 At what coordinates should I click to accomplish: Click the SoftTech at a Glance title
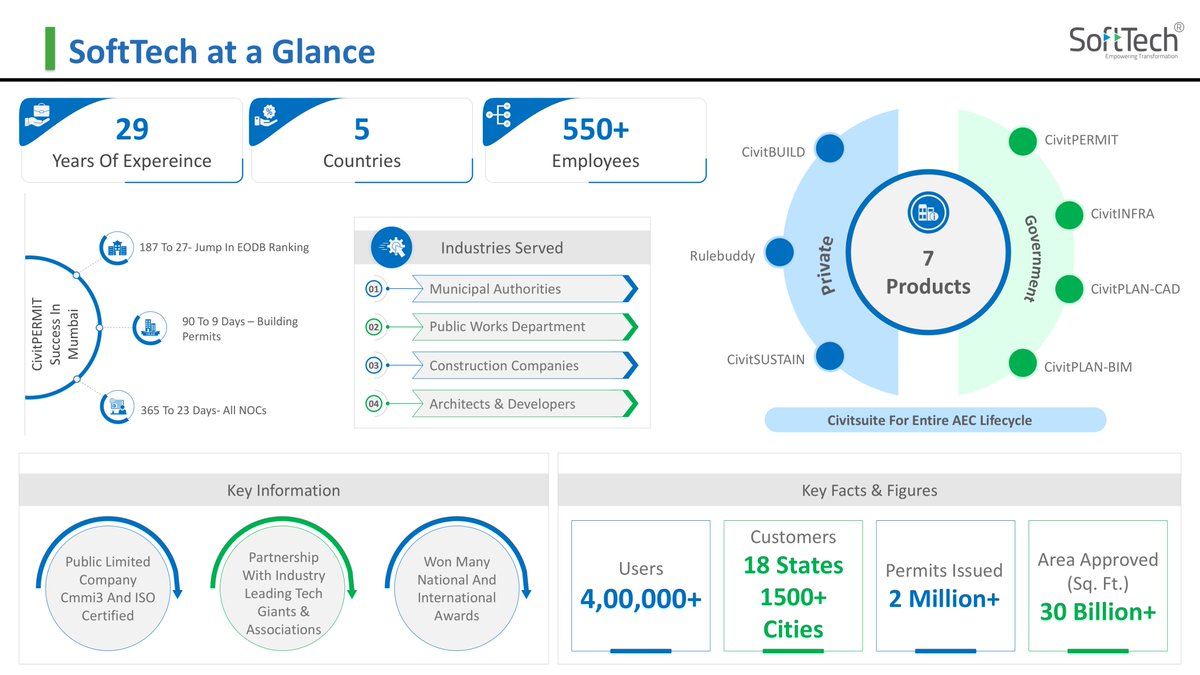(221, 51)
